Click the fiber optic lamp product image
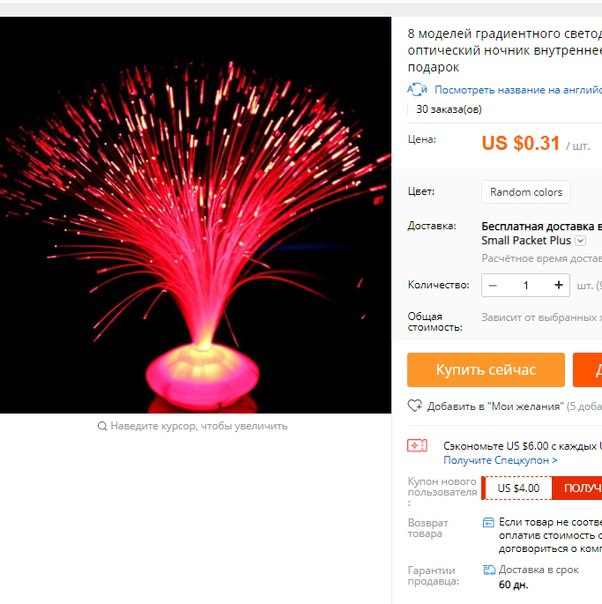602x604 pixels. 195,215
